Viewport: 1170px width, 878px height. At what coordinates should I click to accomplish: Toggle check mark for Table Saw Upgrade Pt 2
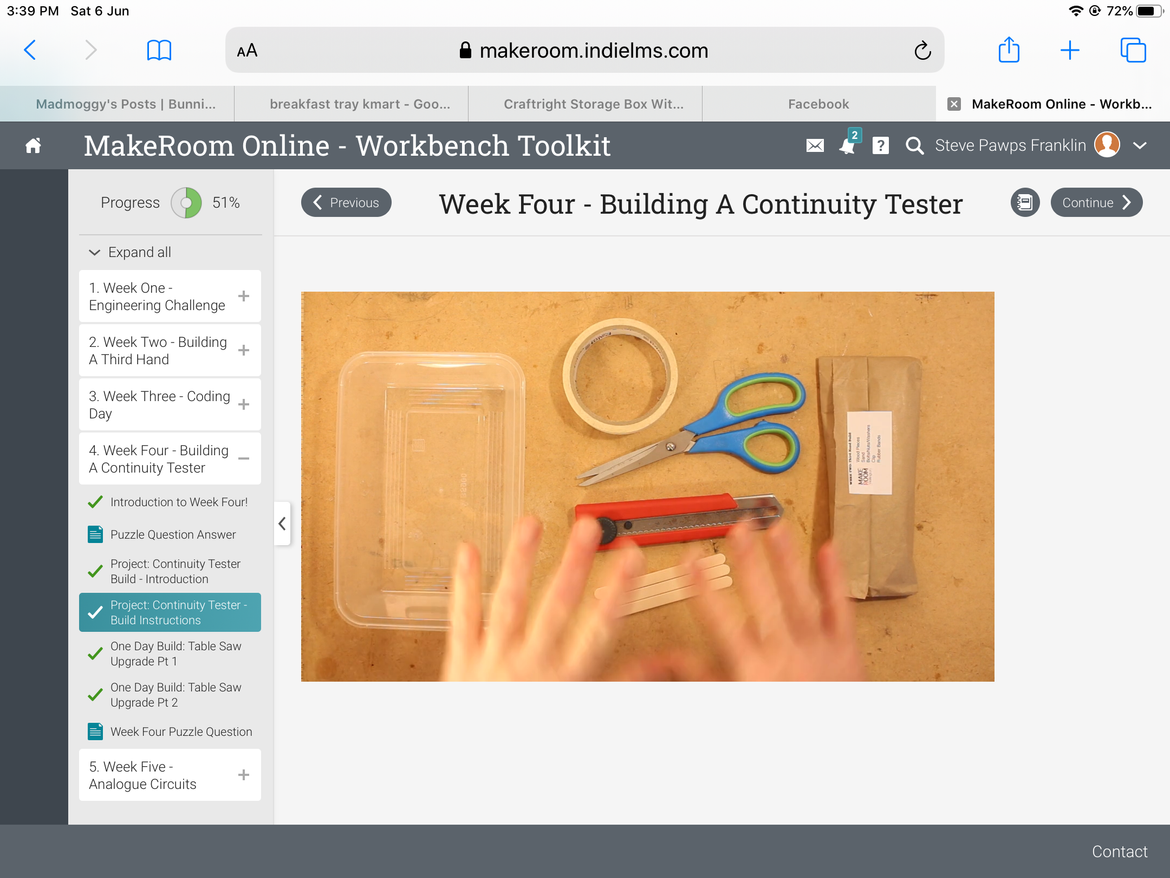point(95,695)
